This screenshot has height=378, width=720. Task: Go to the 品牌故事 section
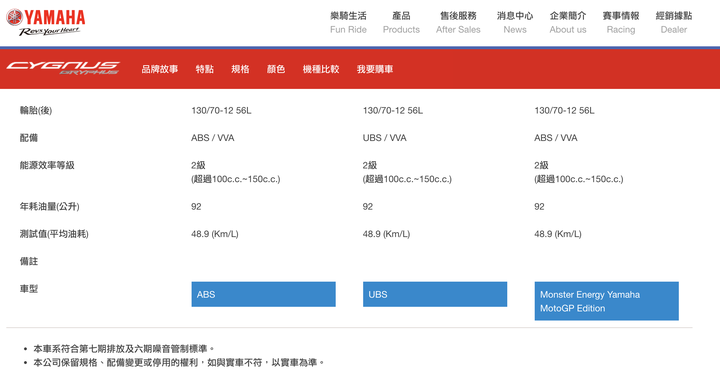[x=159, y=69]
